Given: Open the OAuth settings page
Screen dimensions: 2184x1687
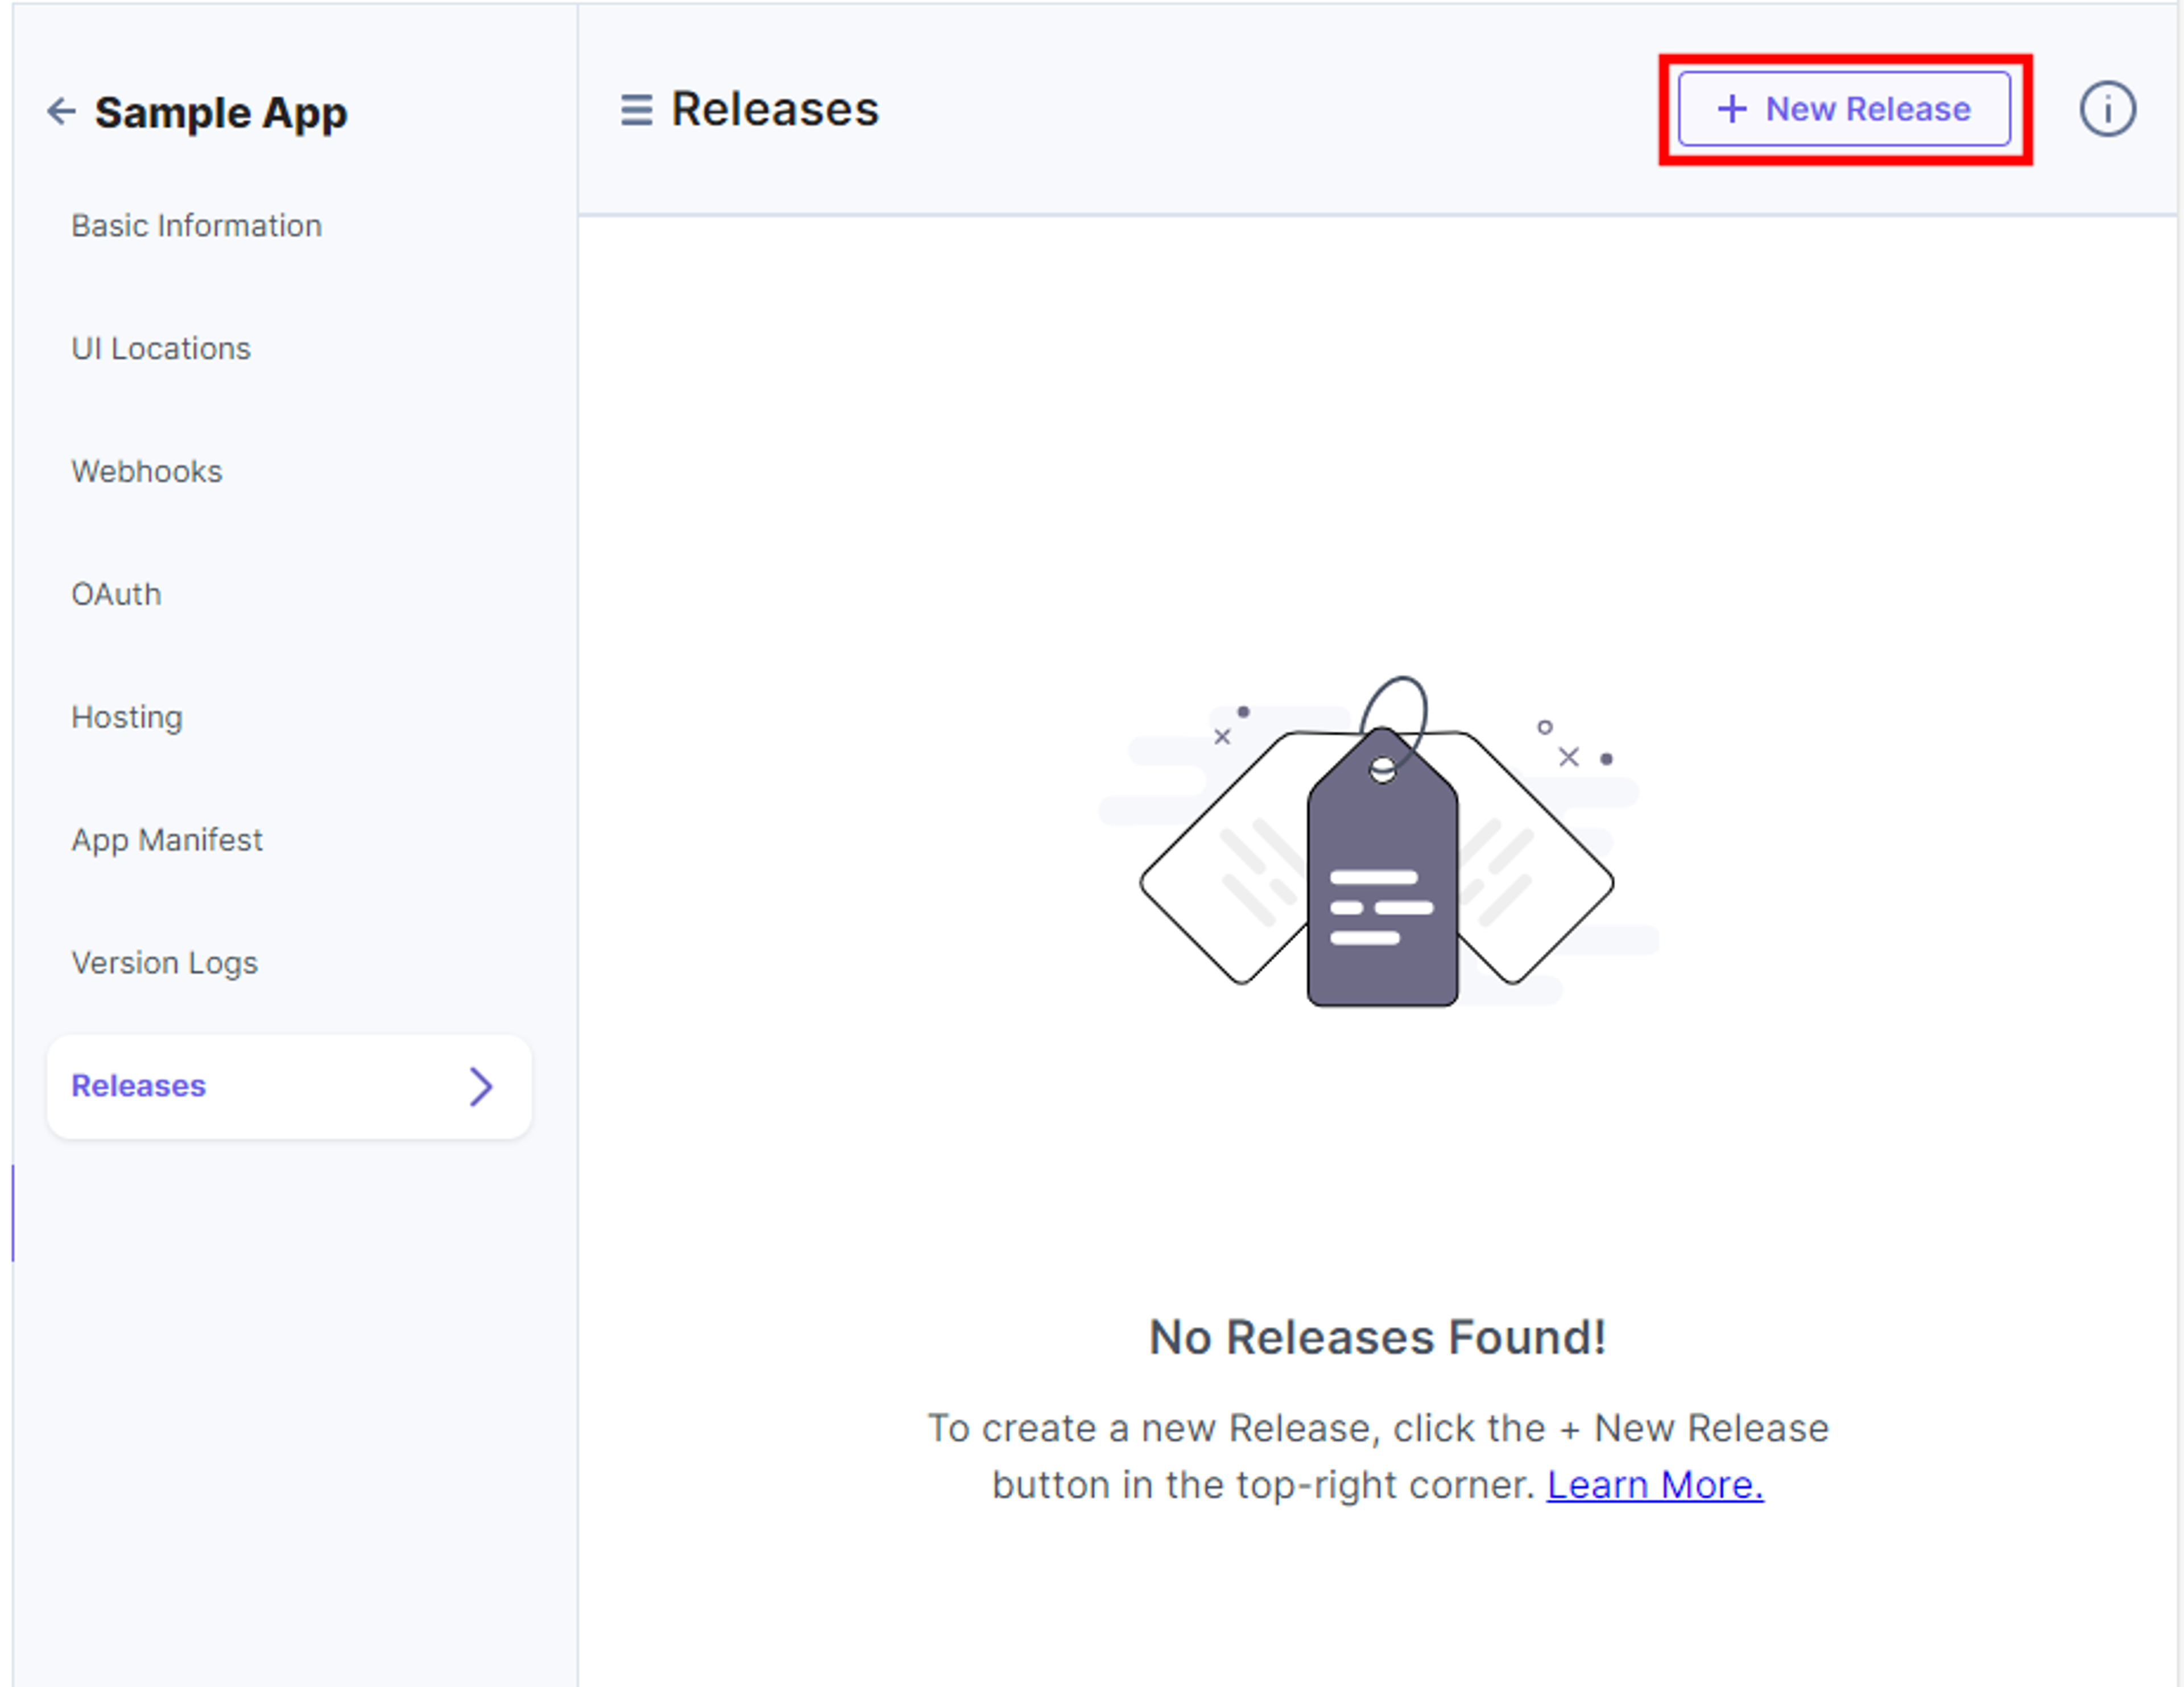Looking at the screenshot, I should coord(116,595).
